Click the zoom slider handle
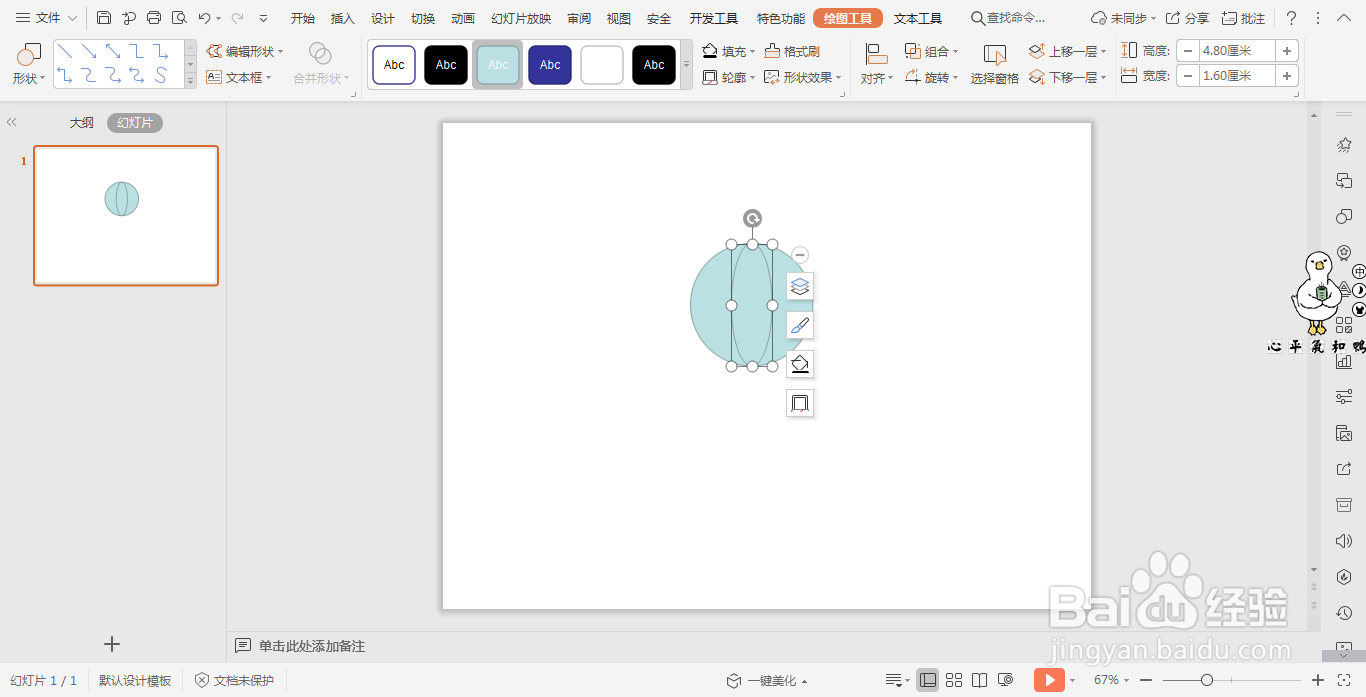This screenshot has height=697, width=1366. point(1207,680)
